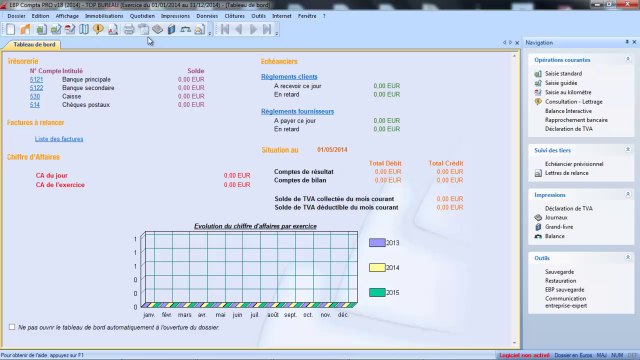Click the printer toolbar icon

pyautogui.click(x=129, y=29)
